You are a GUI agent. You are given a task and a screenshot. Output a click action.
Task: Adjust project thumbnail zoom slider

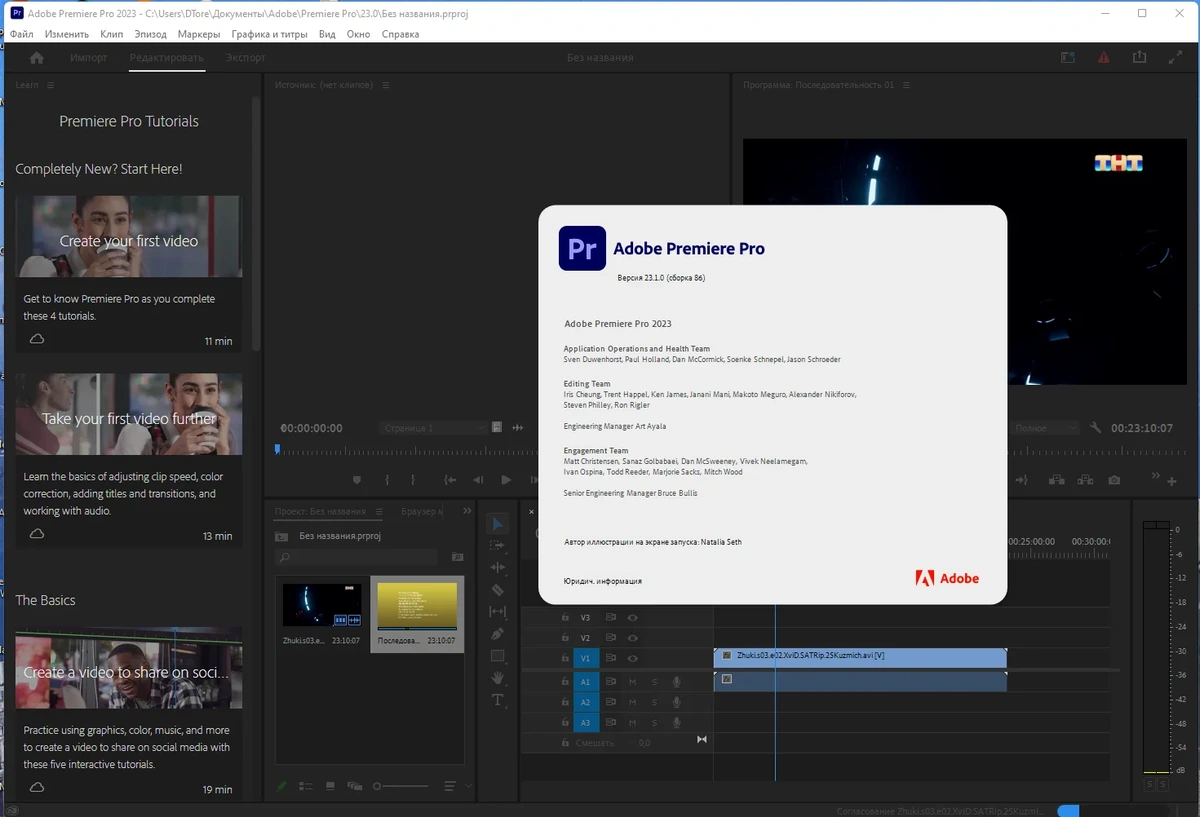click(402, 787)
